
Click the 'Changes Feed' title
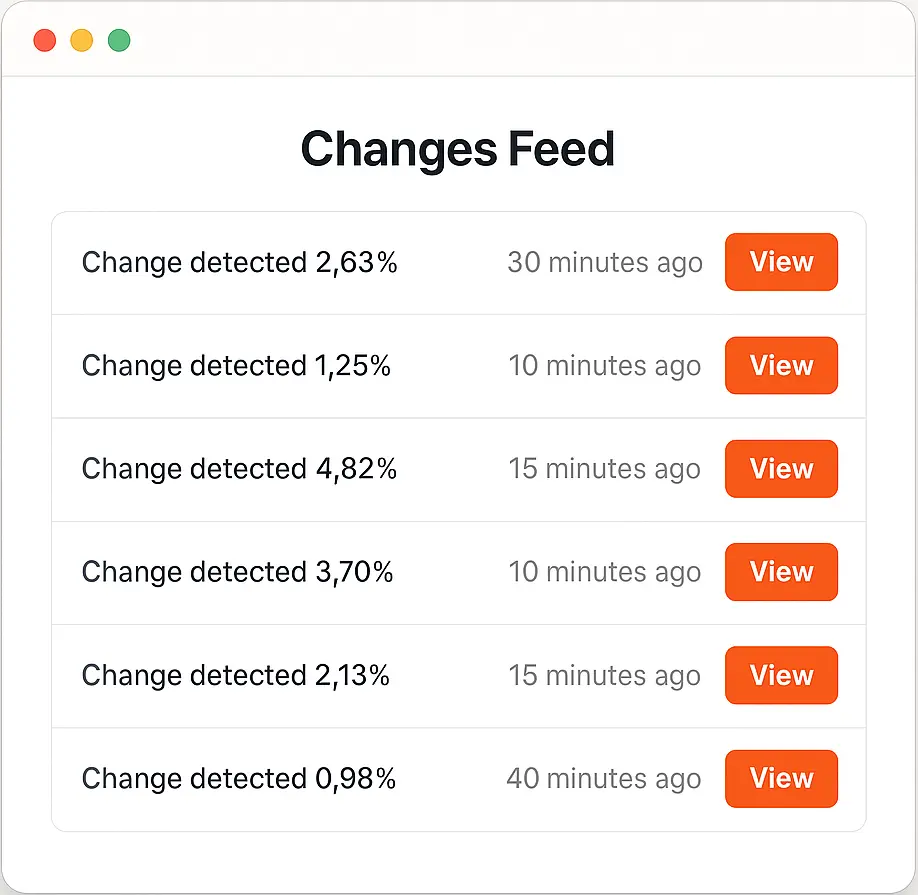click(x=458, y=149)
